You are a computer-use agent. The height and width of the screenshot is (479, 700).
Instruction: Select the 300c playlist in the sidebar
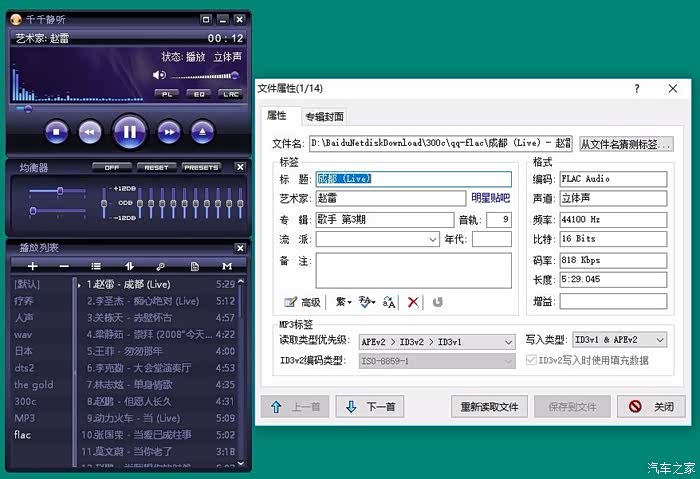click(x=25, y=401)
